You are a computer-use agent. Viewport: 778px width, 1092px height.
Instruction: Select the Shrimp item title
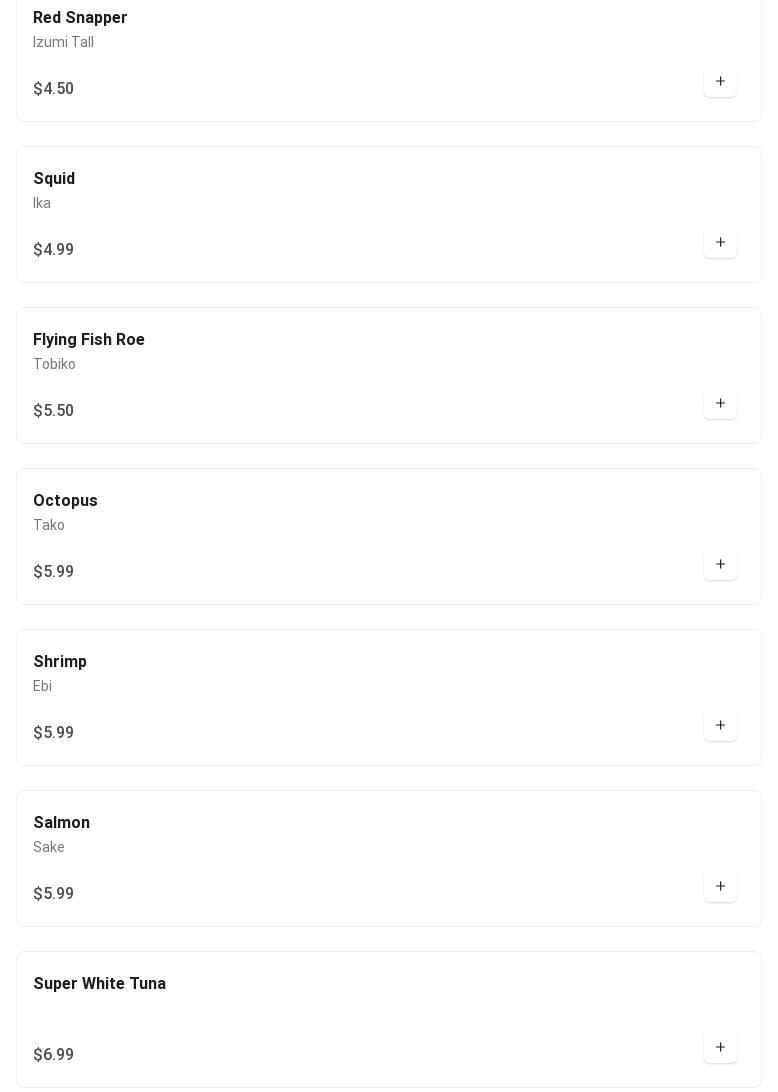(x=60, y=662)
